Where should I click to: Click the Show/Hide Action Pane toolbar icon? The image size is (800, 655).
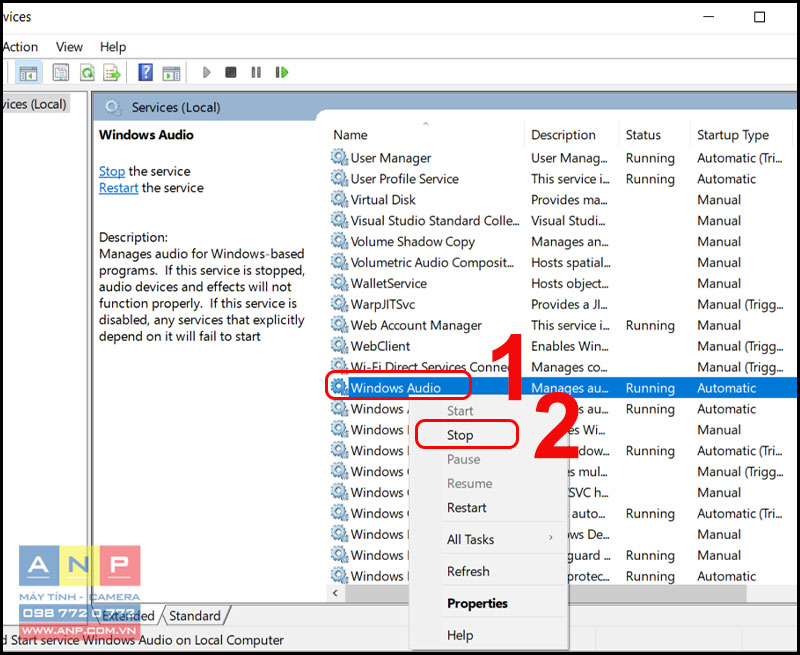click(x=171, y=73)
